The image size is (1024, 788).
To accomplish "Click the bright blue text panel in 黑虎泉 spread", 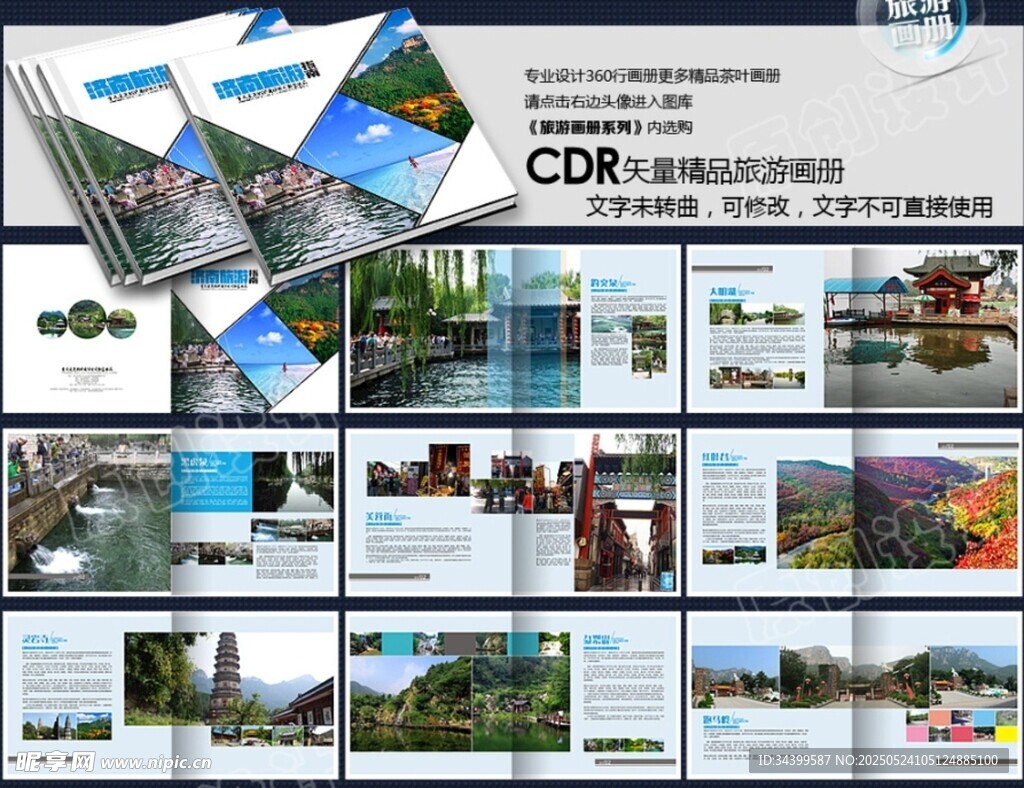I will click(x=212, y=481).
